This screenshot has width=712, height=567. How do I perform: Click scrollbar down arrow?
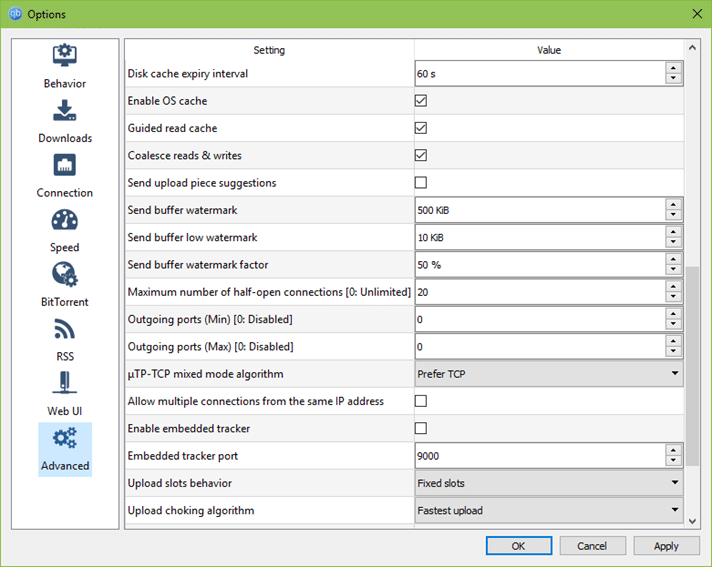(x=692, y=521)
